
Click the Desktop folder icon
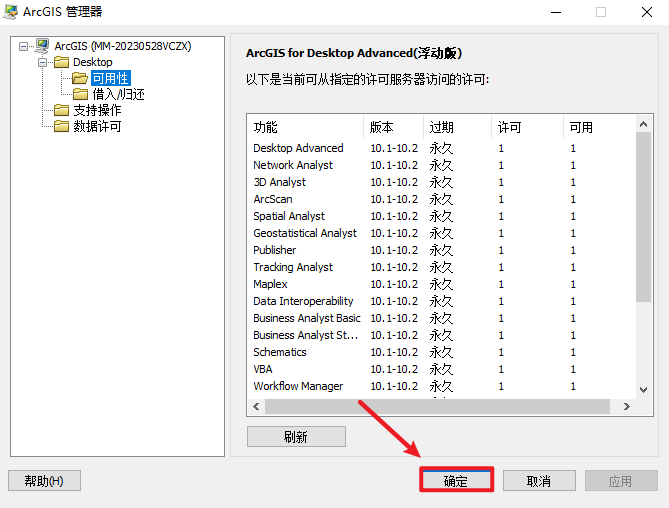click(x=61, y=62)
